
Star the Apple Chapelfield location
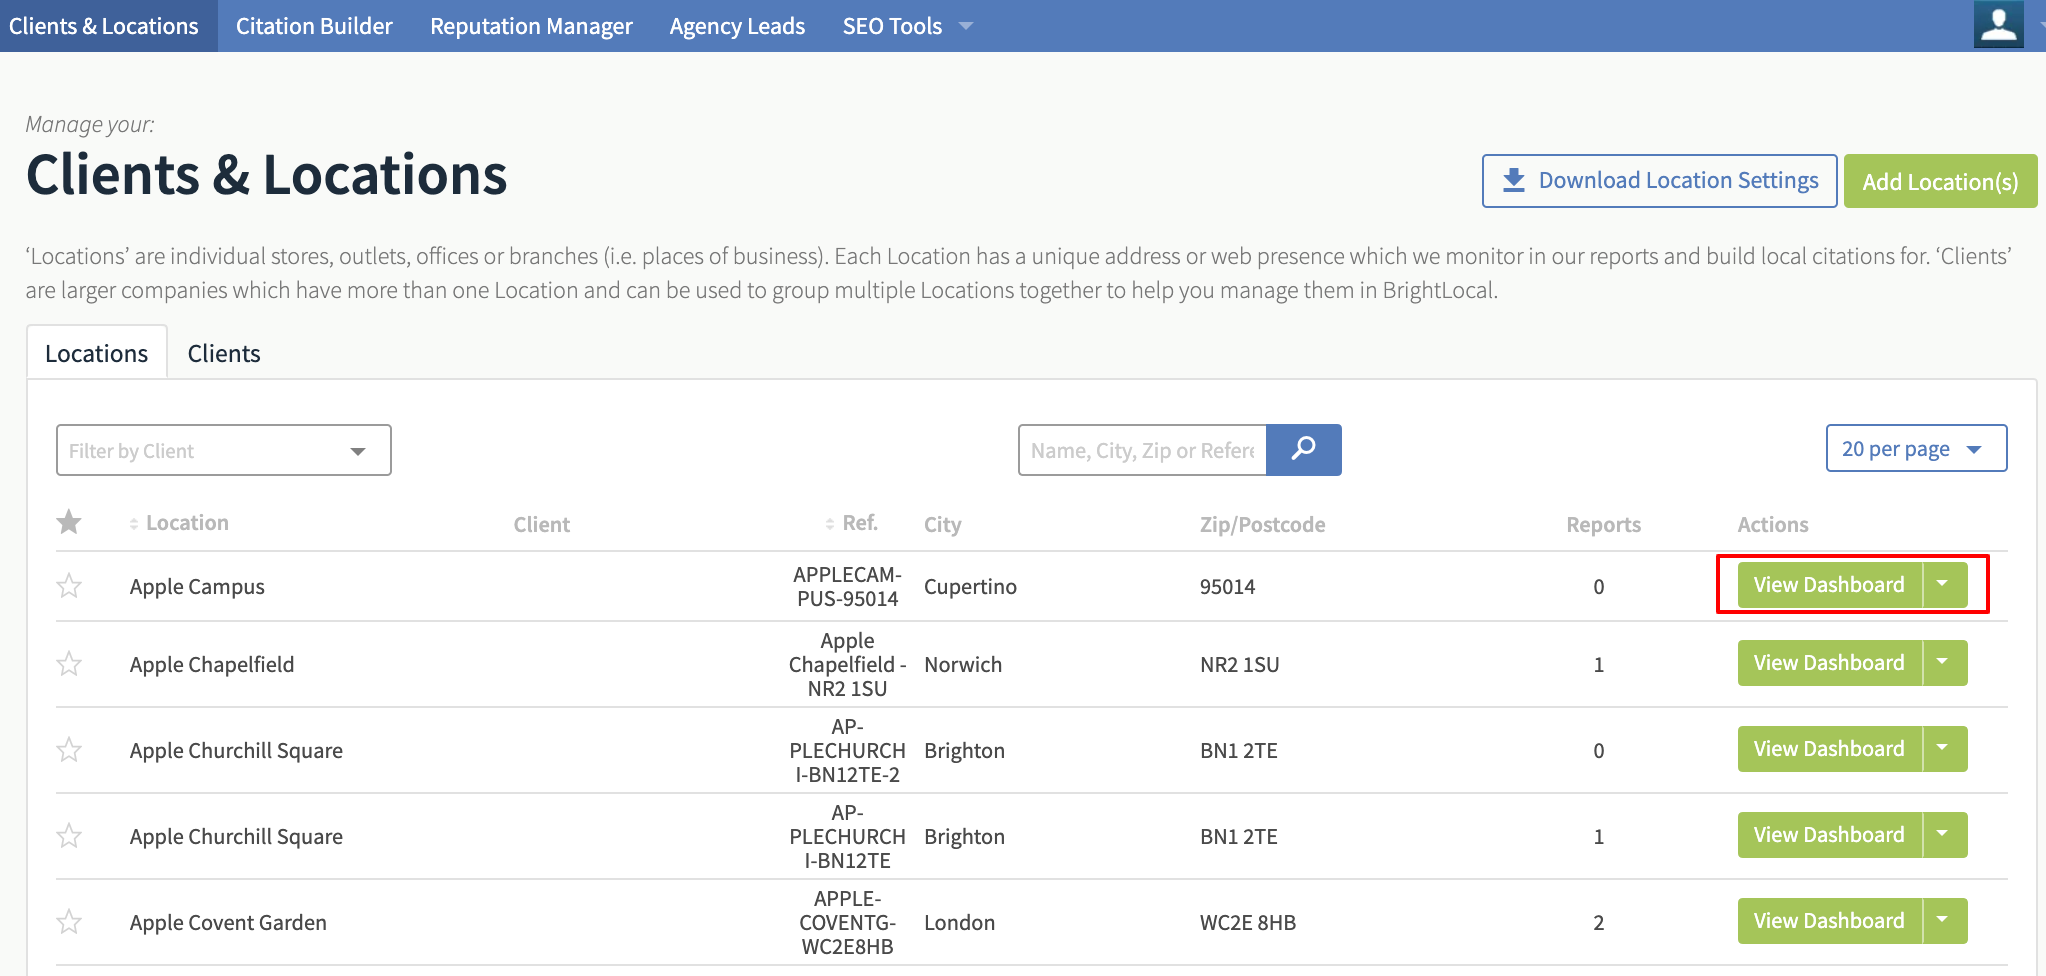(x=69, y=664)
